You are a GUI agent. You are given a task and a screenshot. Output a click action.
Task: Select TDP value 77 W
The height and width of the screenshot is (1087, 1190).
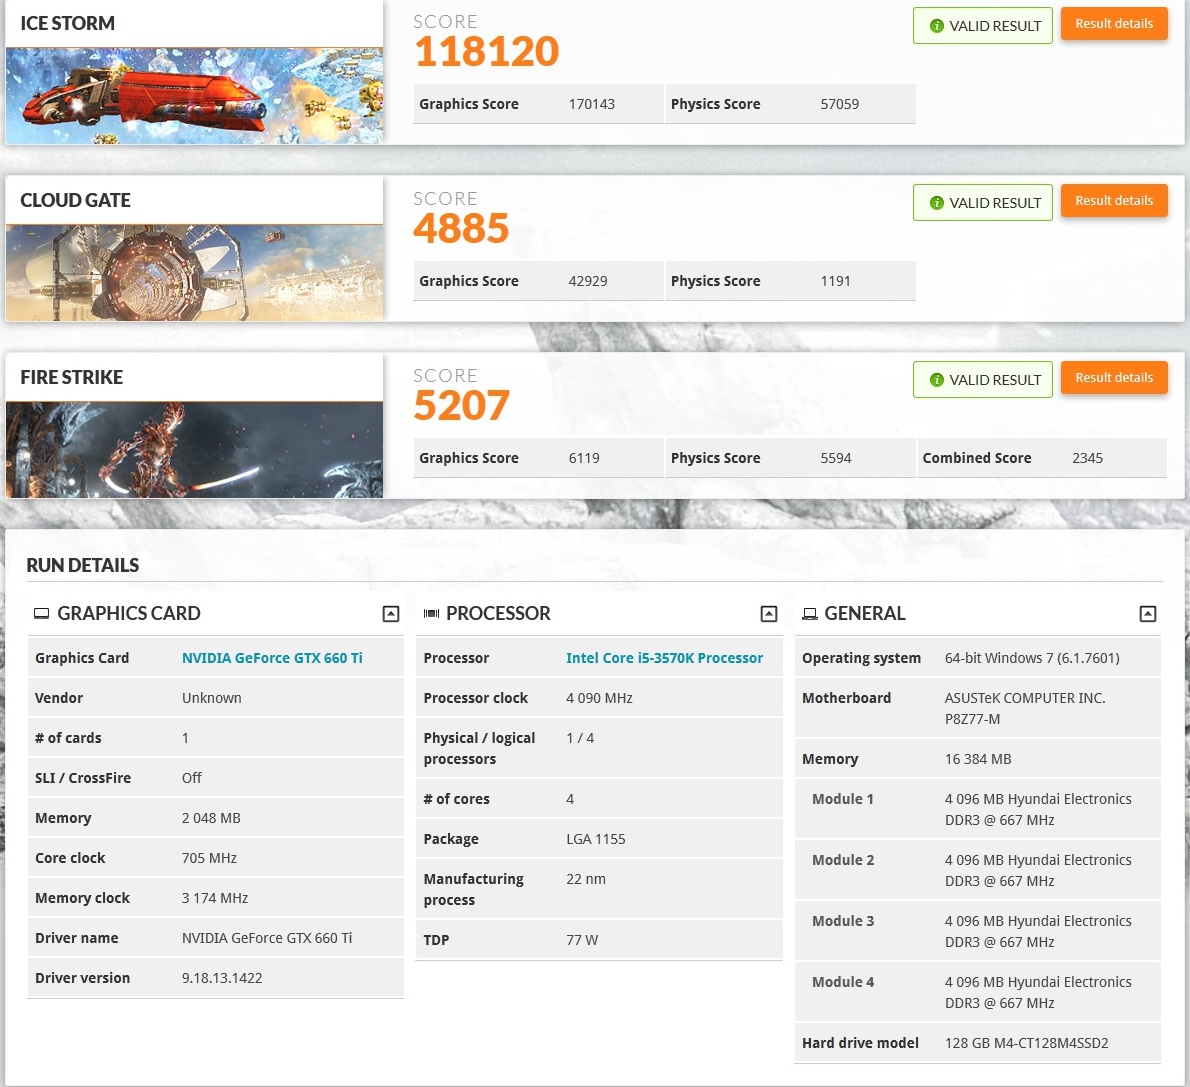[x=582, y=940]
